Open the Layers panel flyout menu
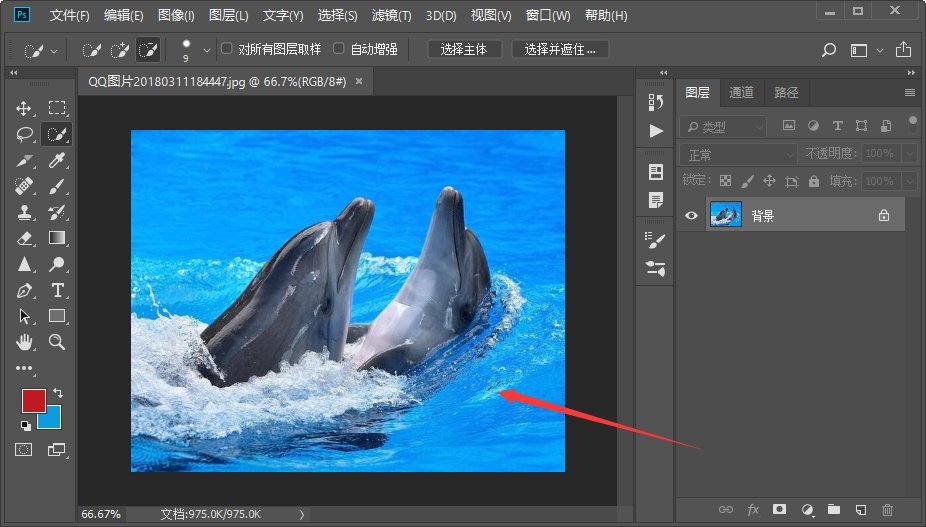This screenshot has width=926, height=527. pos(909,93)
